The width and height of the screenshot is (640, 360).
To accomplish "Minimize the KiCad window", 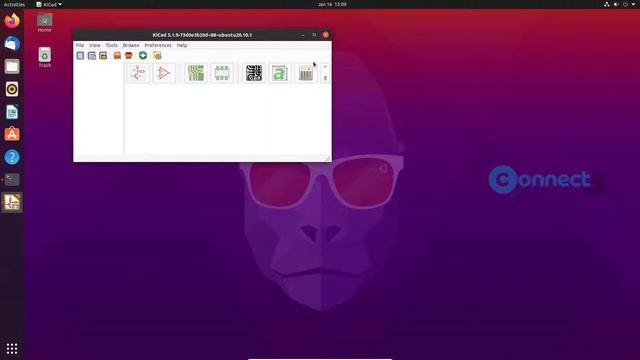I will pos(302,35).
